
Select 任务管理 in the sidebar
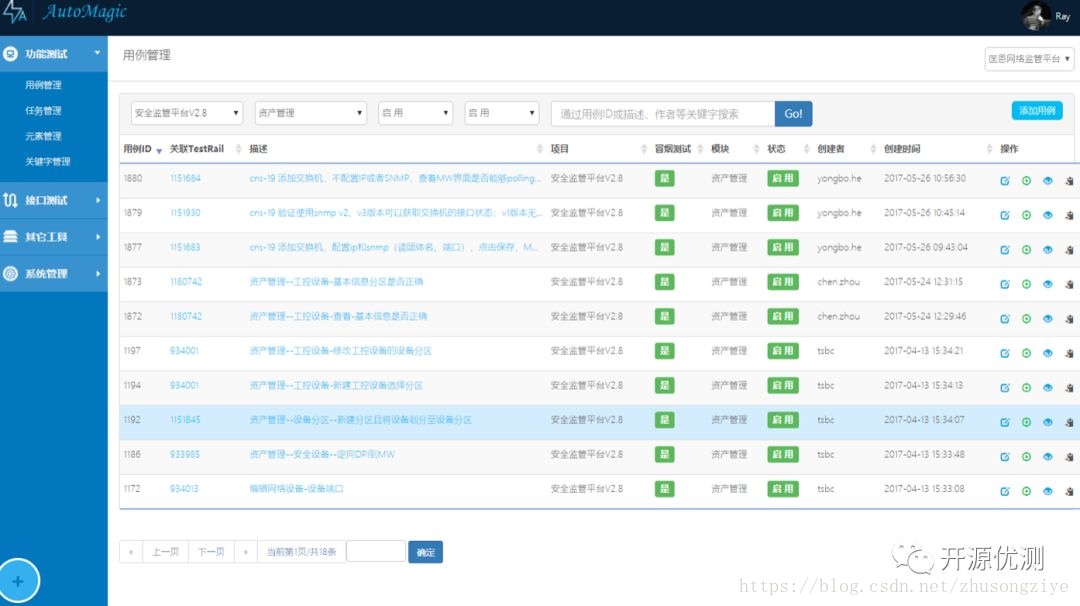(43, 110)
